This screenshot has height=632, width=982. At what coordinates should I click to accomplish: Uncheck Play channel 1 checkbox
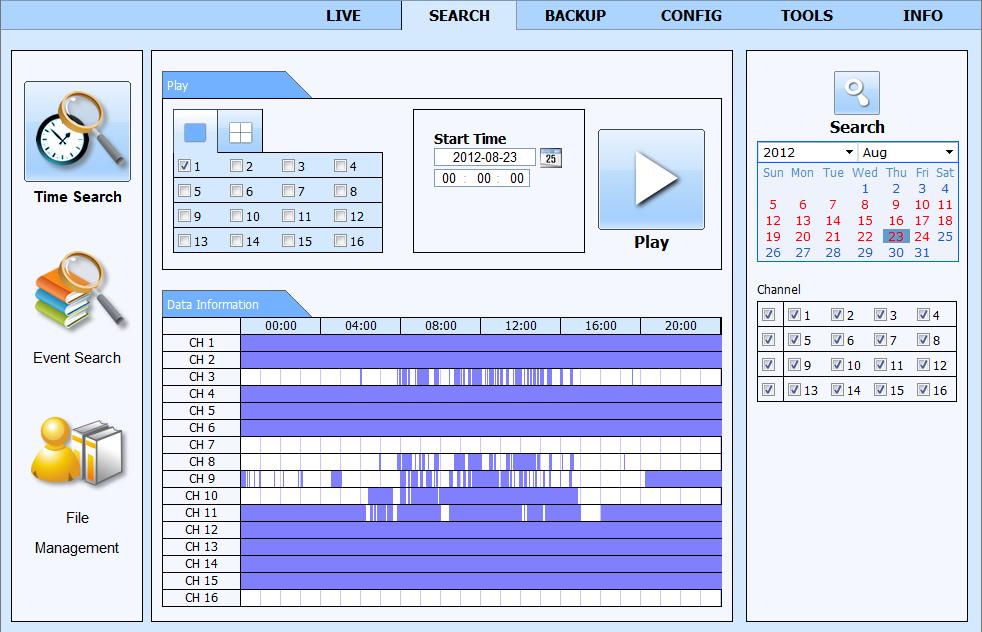(184, 166)
